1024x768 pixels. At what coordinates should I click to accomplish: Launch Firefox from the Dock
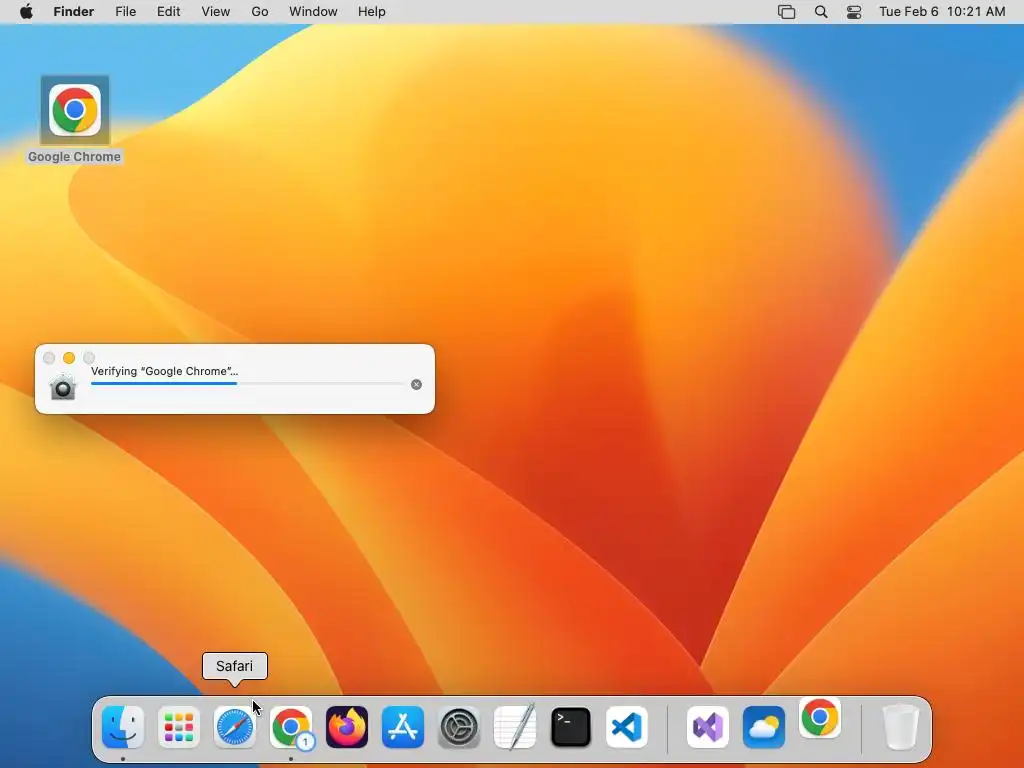point(347,727)
